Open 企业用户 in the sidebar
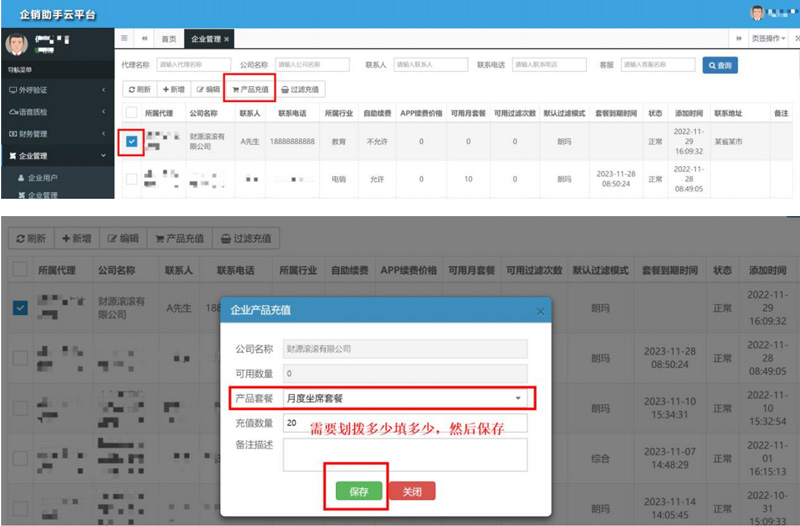 (x=50, y=177)
